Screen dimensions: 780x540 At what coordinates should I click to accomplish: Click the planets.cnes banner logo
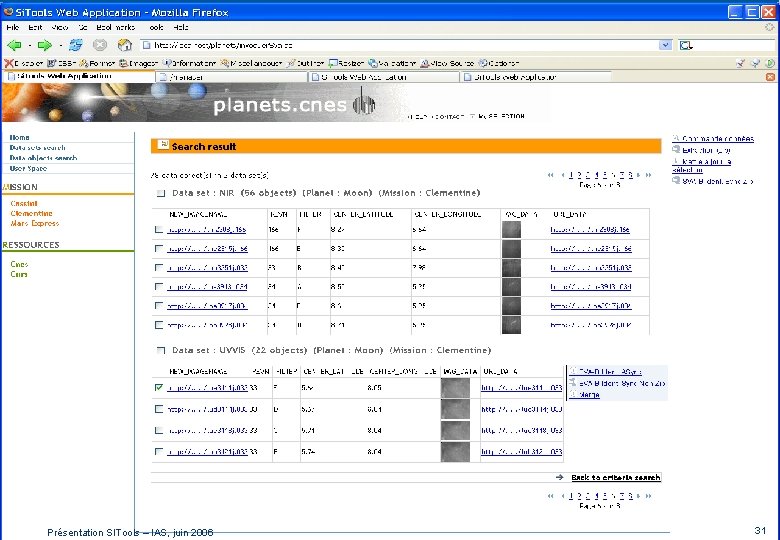click(293, 104)
